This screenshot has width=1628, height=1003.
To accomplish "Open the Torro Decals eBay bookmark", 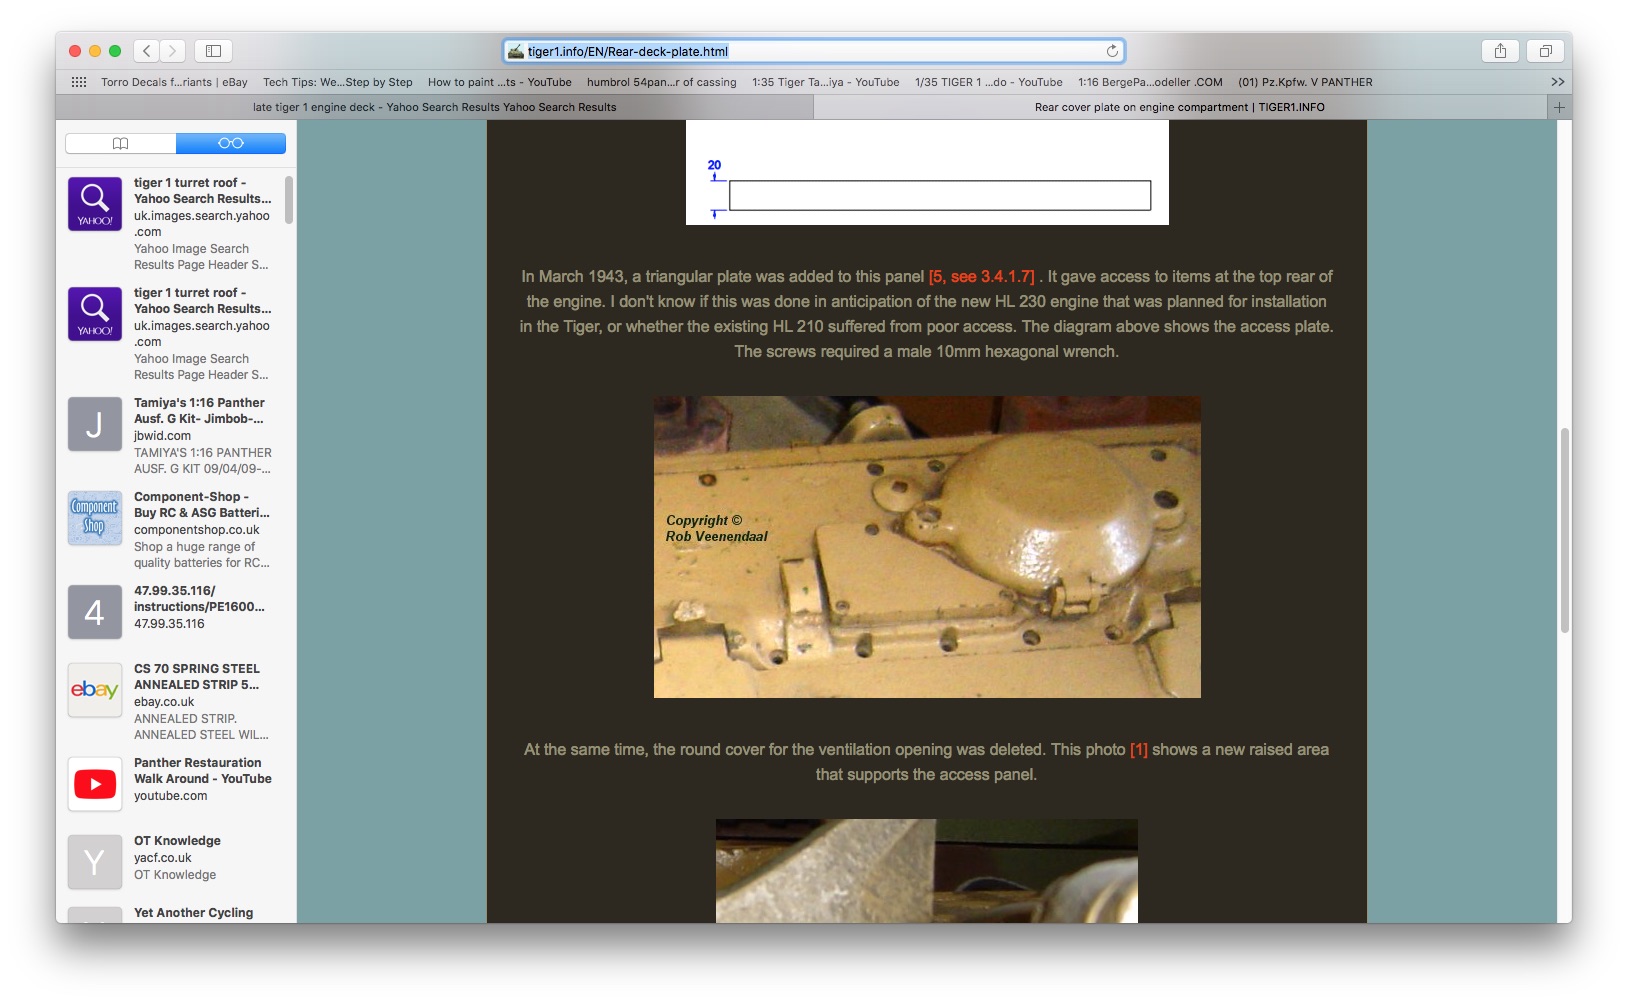I will click(174, 82).
